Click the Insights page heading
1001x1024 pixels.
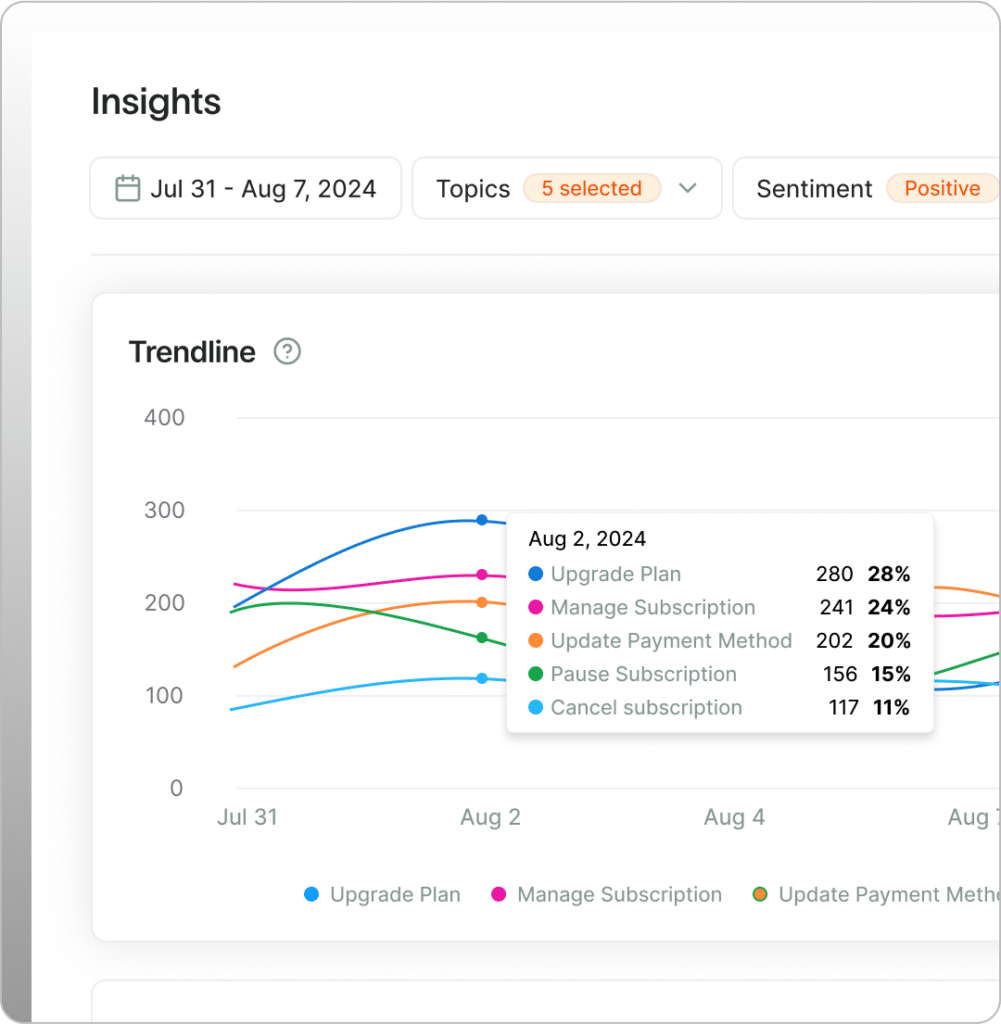pyautogui.click(x=156, y=102)
